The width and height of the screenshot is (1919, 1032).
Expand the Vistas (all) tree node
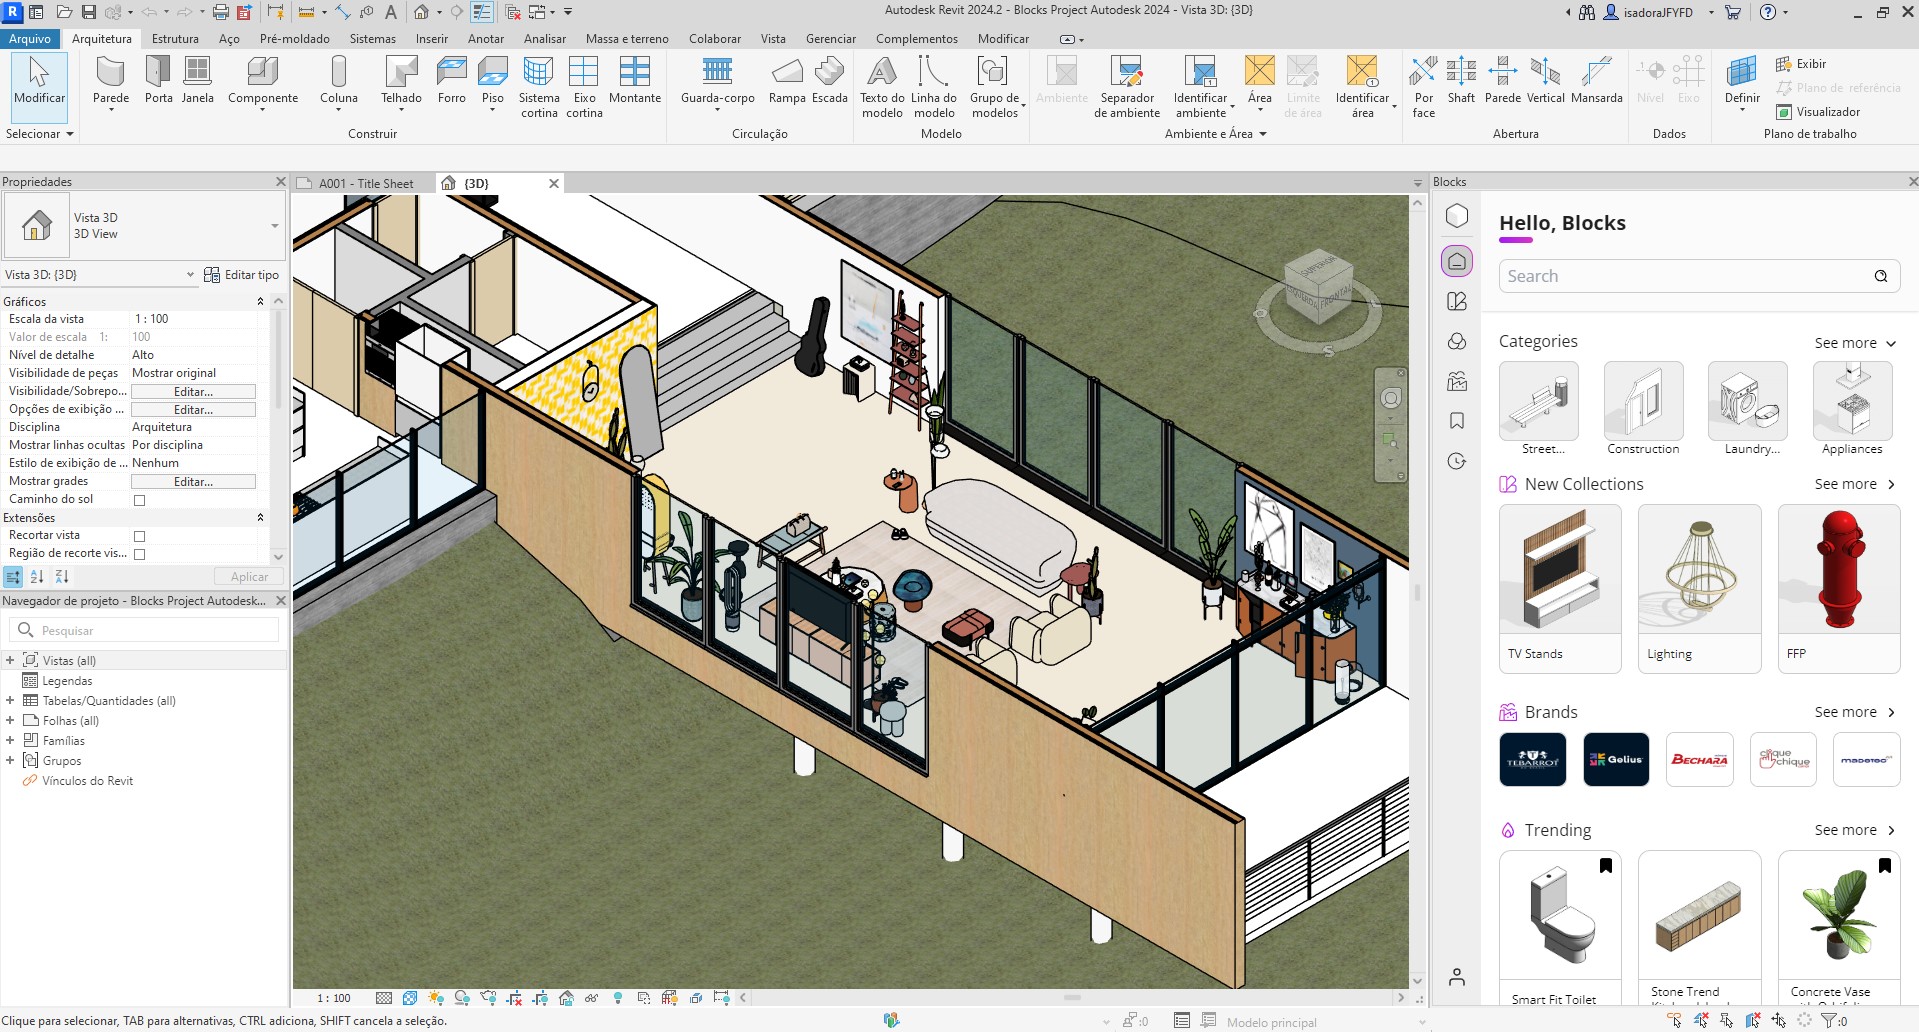click(10, 661)
